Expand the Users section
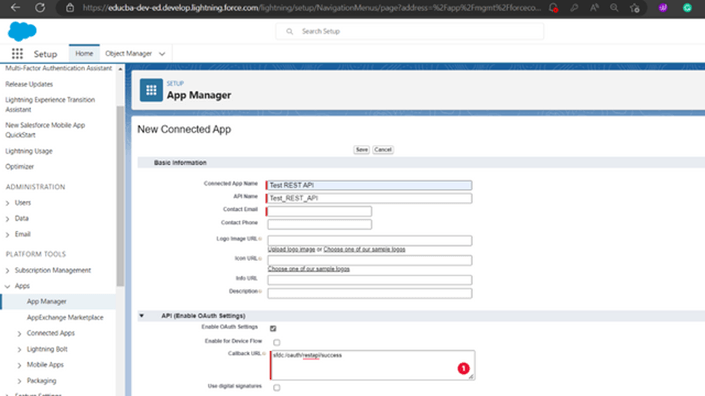Screen dimensions: 705x396 coord(7,203)
